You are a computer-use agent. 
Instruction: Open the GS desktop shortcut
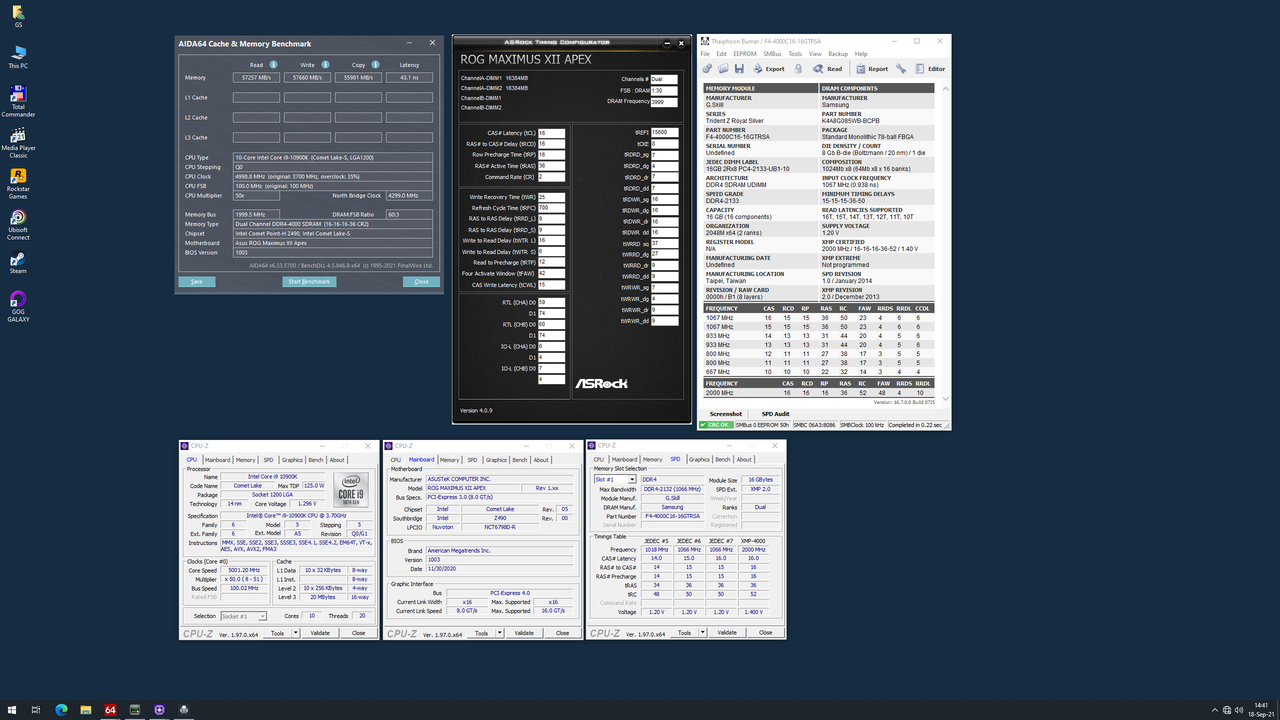coord(18,16)
